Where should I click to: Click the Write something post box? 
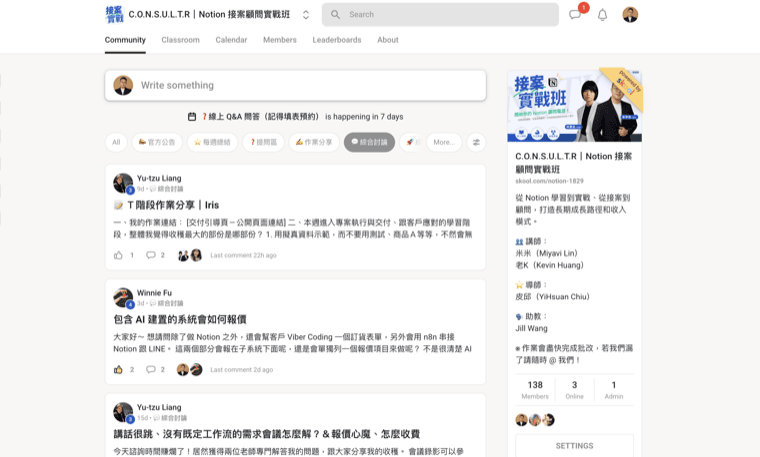[296, 86]
